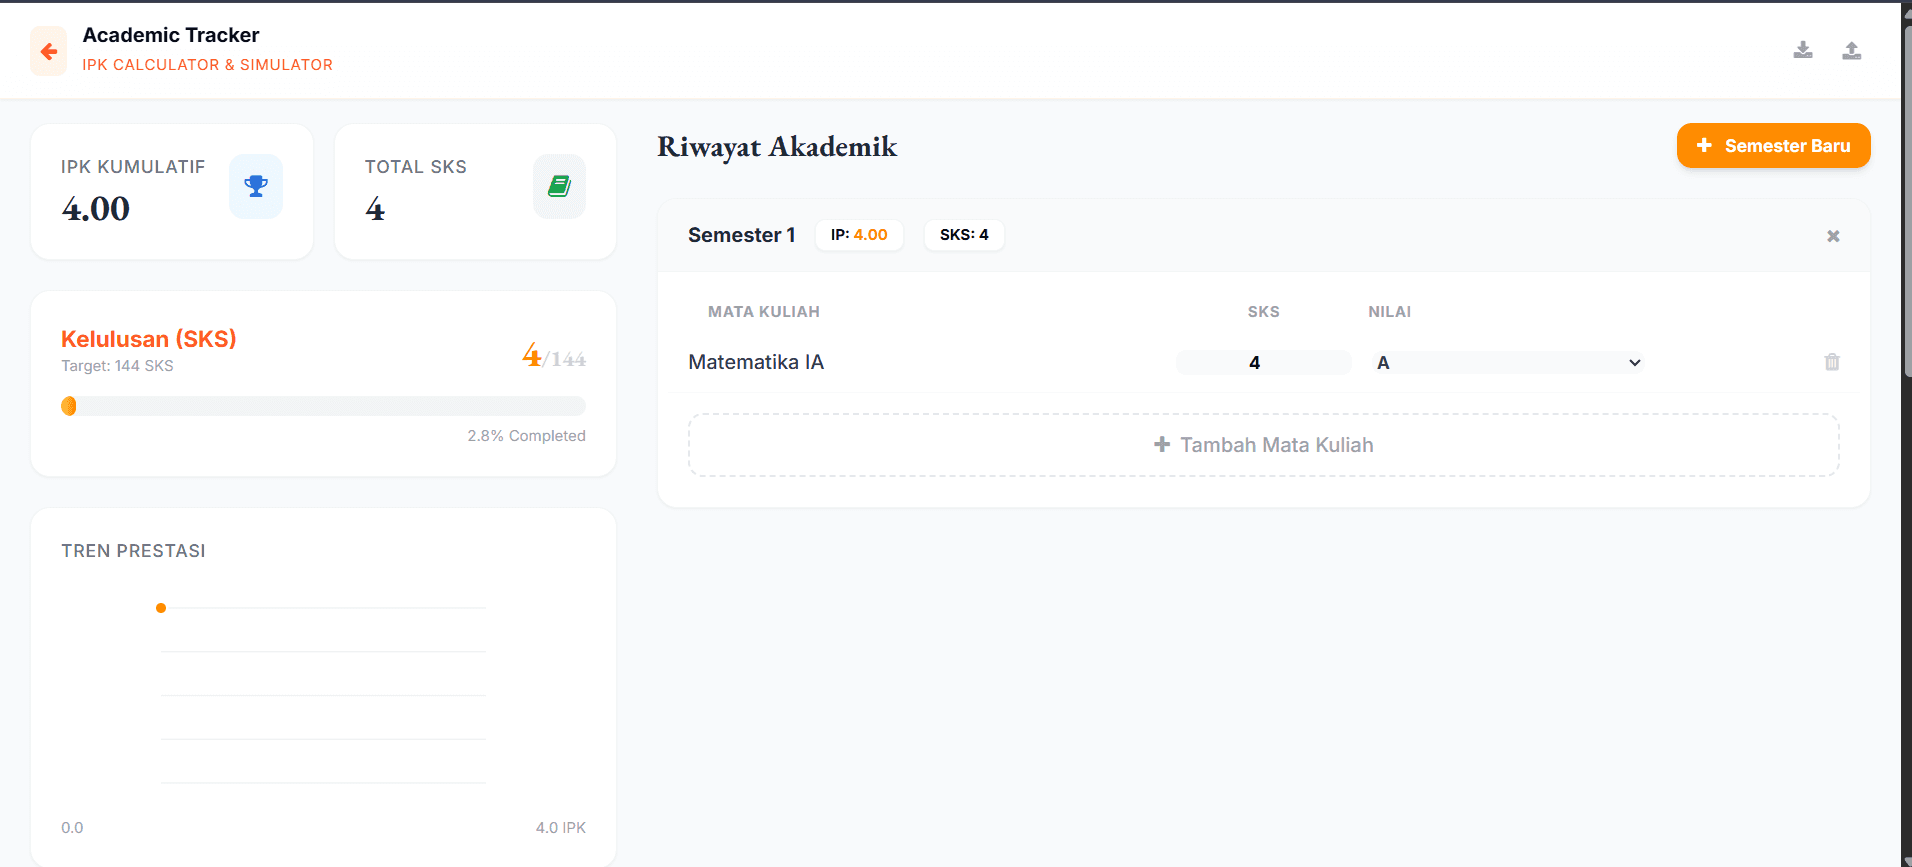The image size is (1912, 867).
Task: Click the Total SKS label
Action: 415,167
